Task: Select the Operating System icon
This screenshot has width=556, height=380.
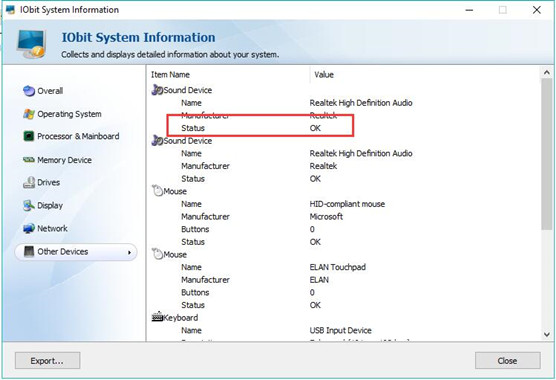Action: coord(29,114)
